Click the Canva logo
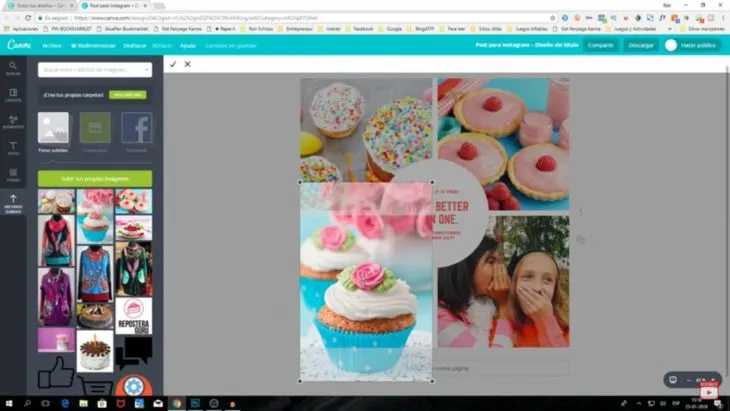Viewport: 730px width, 411px height. pos(19,45)
